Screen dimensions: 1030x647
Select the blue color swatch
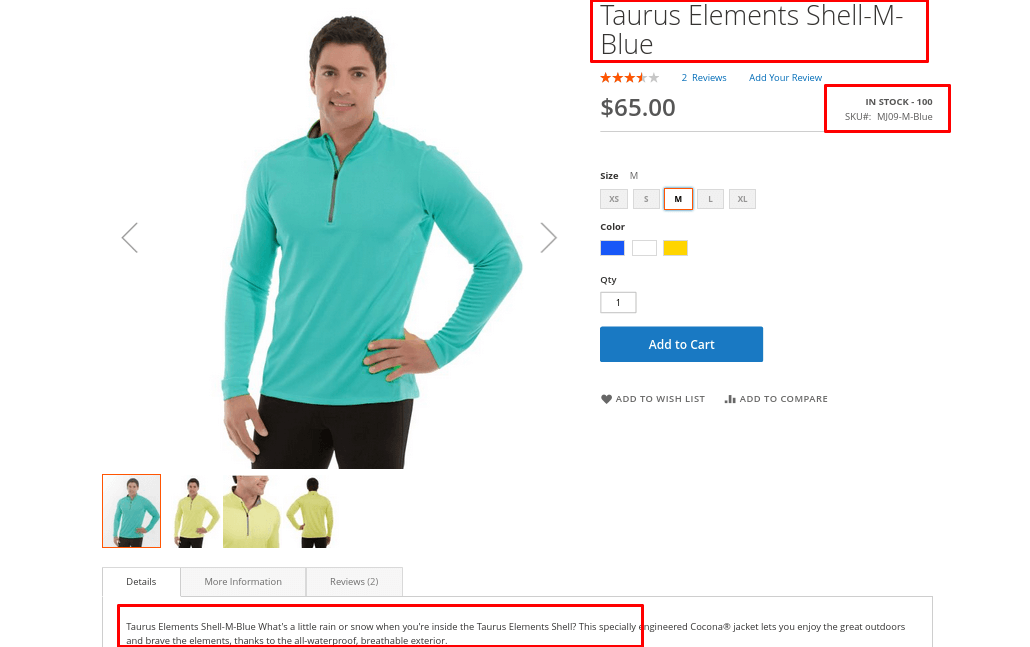point(612,248)
